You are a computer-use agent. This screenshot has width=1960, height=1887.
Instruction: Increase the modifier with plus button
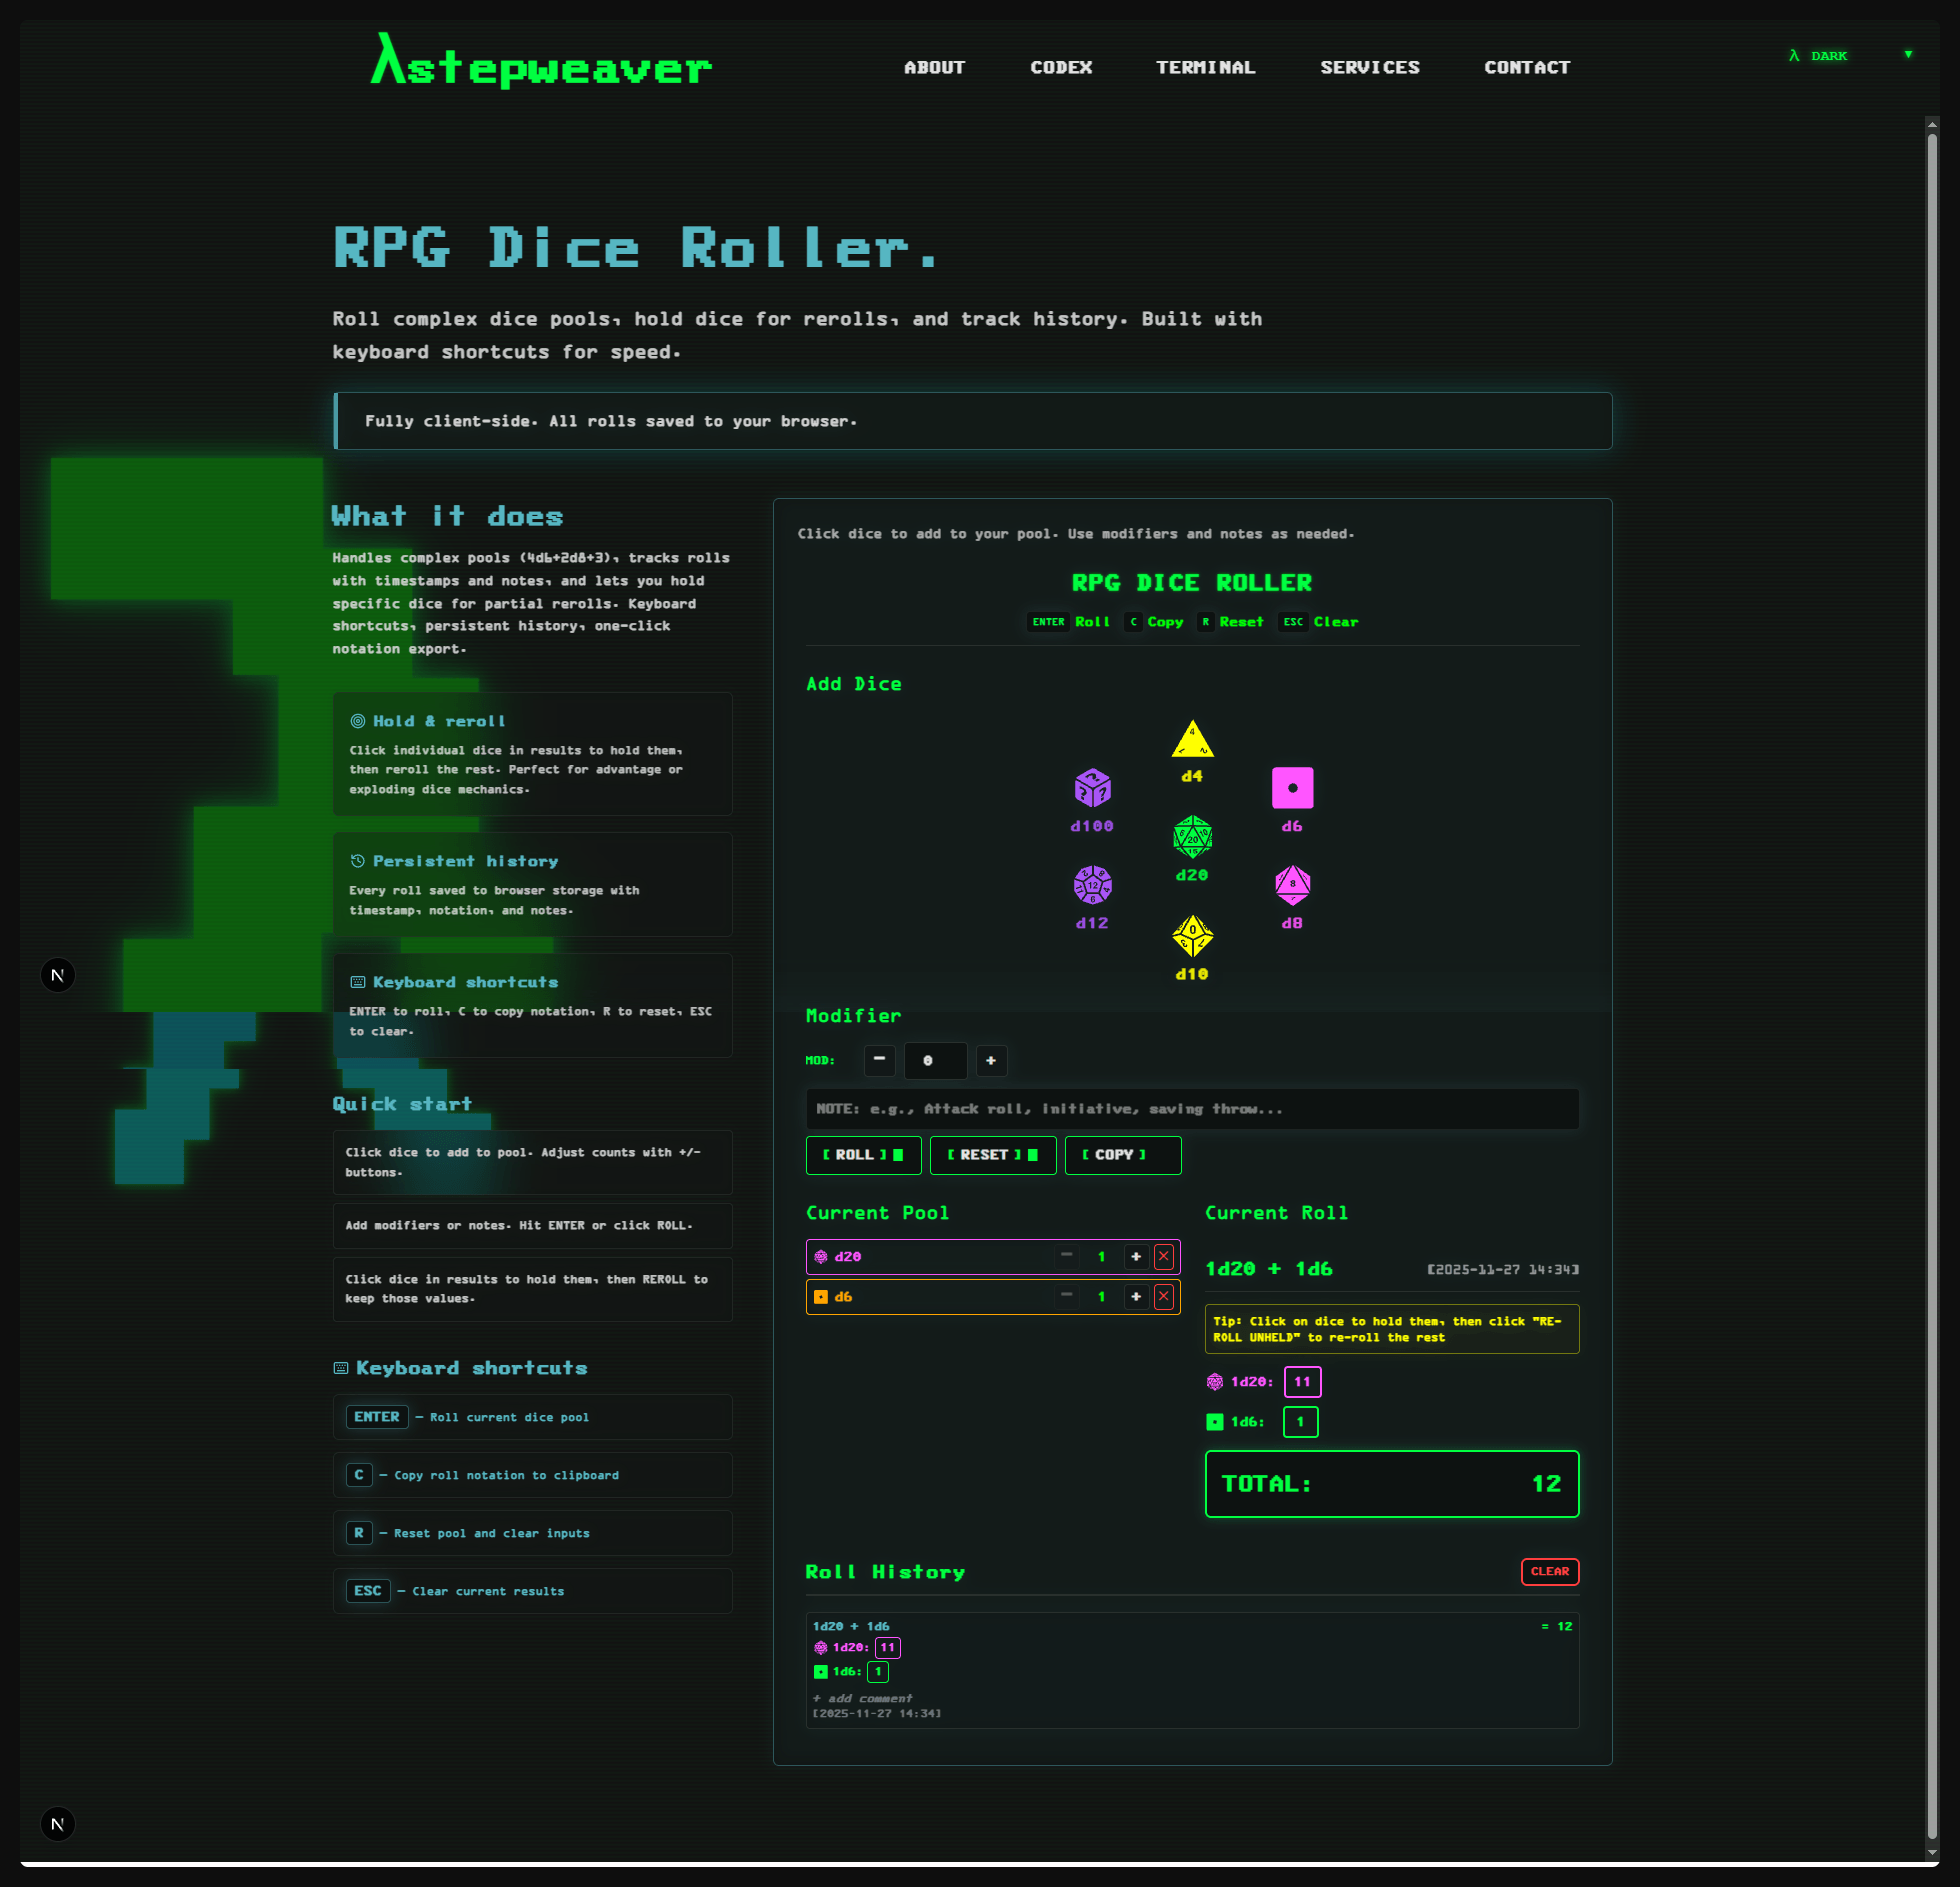(x=990, y=1060)
